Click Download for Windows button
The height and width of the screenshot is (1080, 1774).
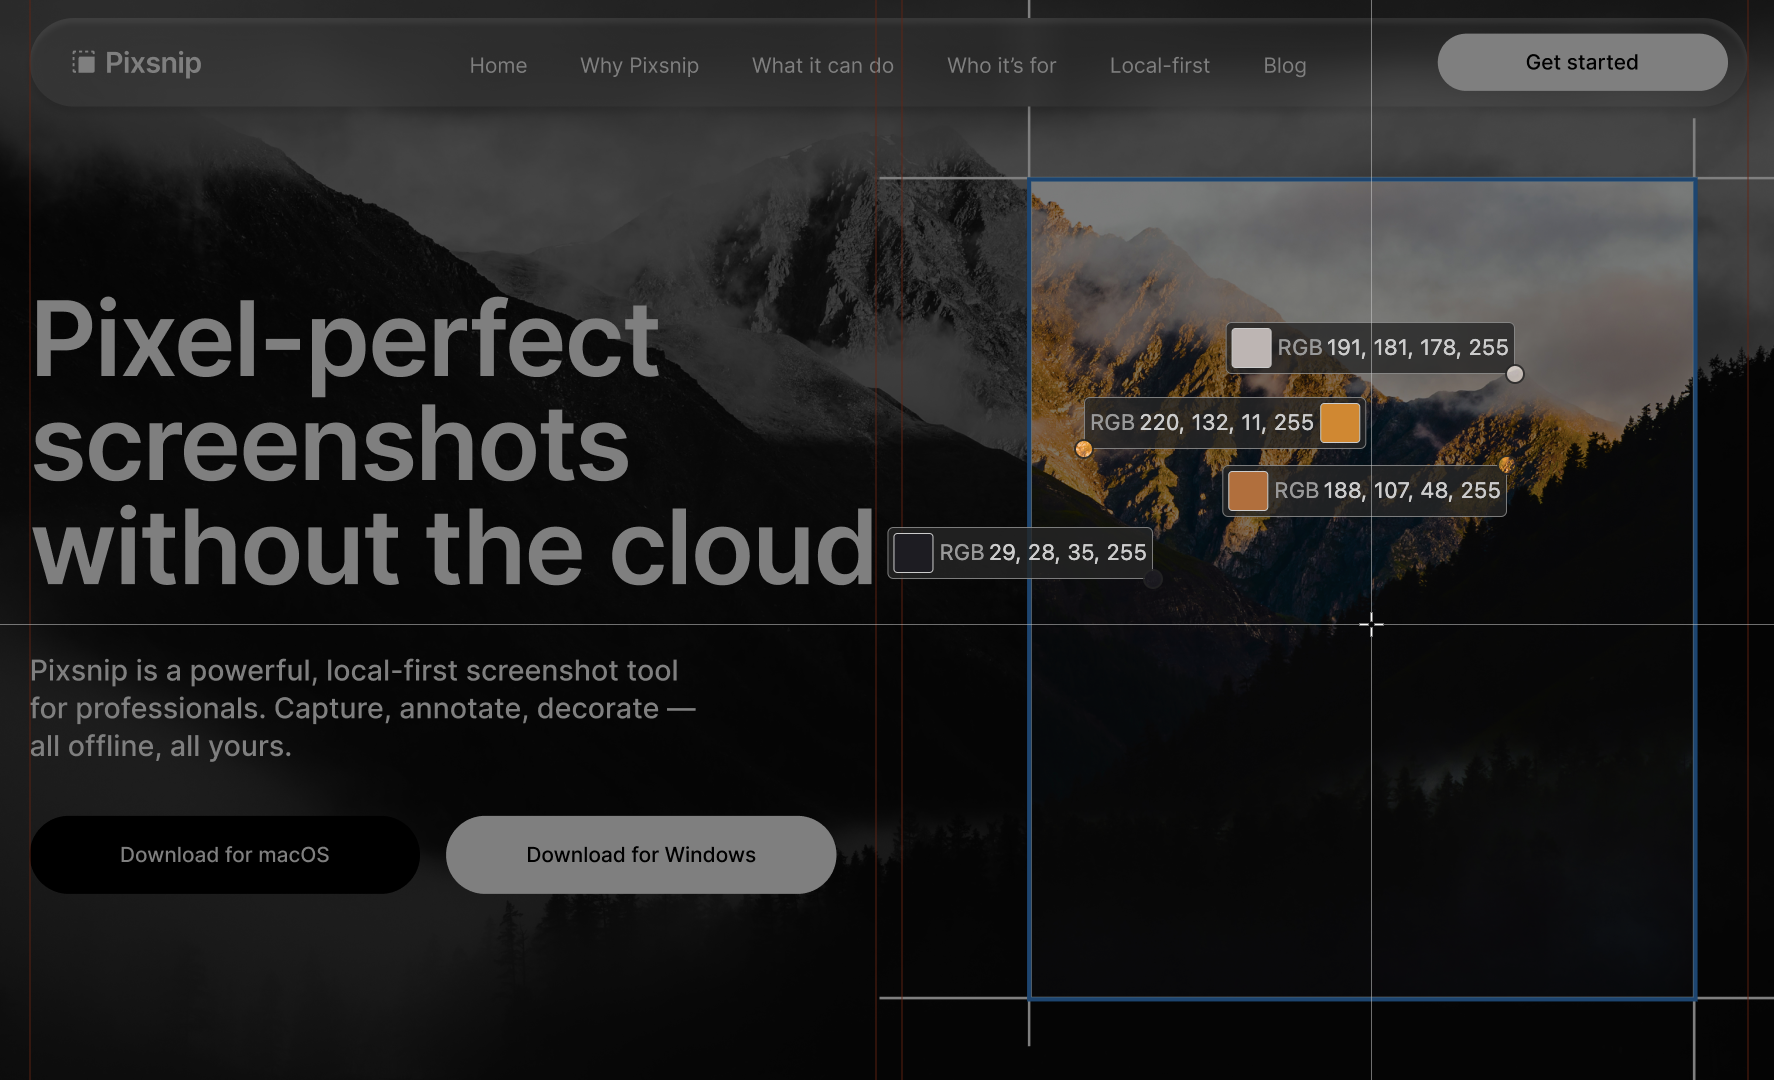(x=641, y=855)
